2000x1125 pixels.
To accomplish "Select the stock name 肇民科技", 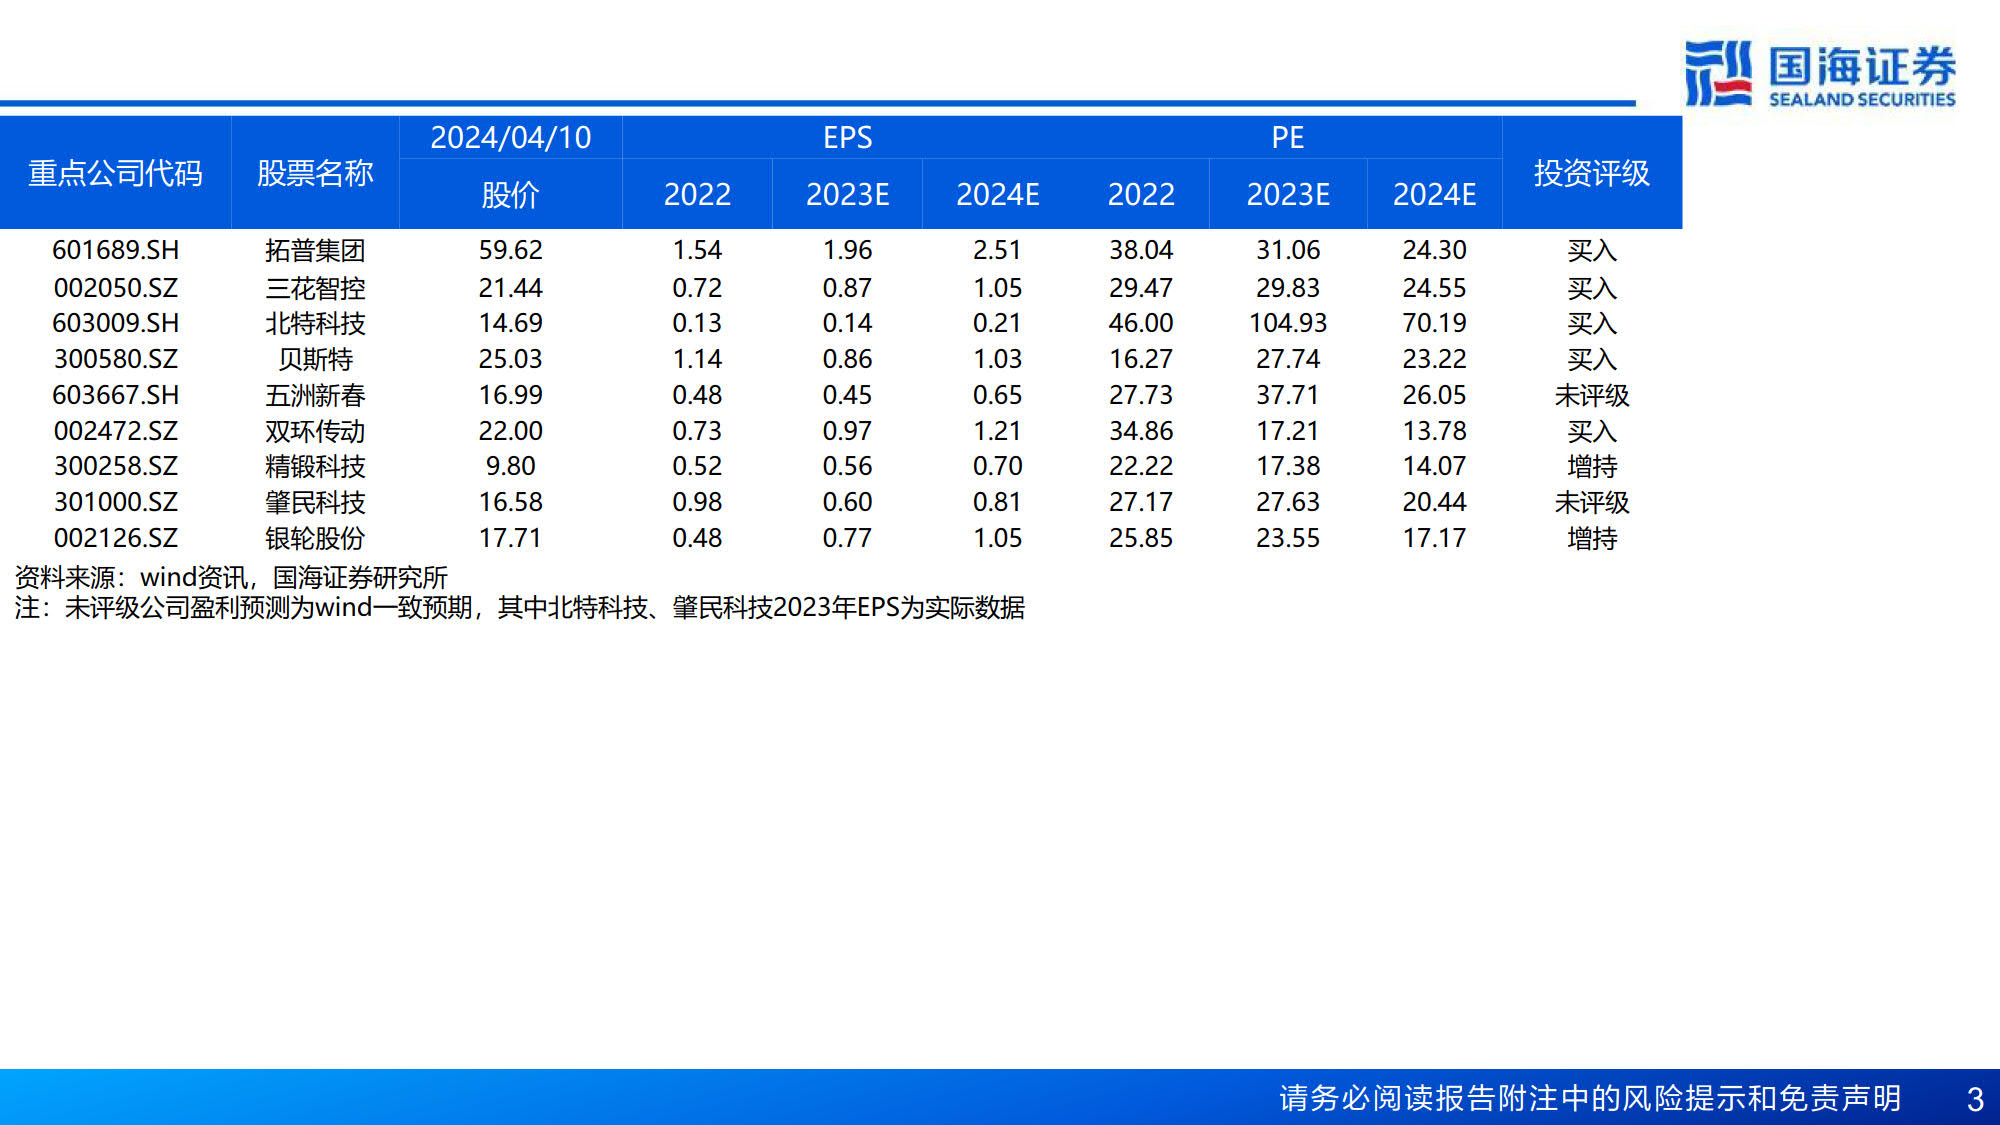I will pos(315,502).
